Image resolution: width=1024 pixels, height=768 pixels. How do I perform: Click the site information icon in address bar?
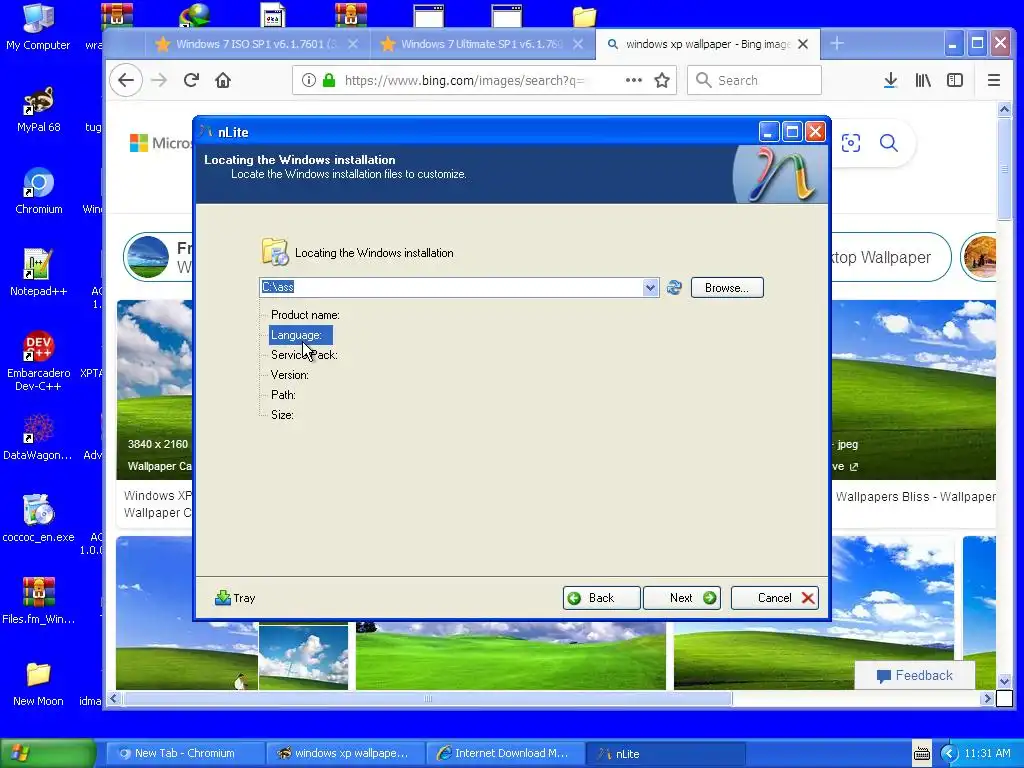pyautogui.click(x=308, y=80)
